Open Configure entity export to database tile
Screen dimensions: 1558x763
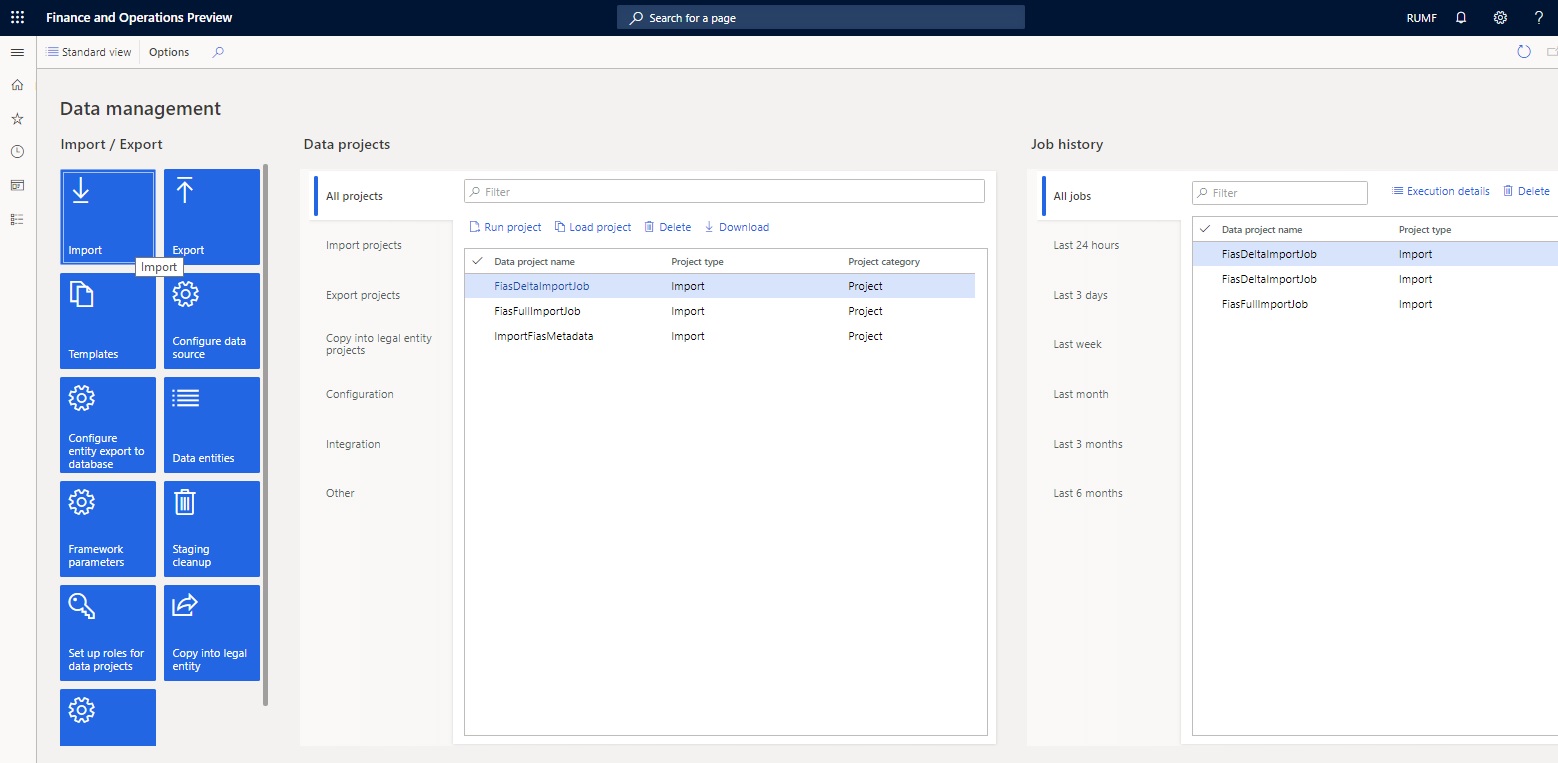[108, 425]
